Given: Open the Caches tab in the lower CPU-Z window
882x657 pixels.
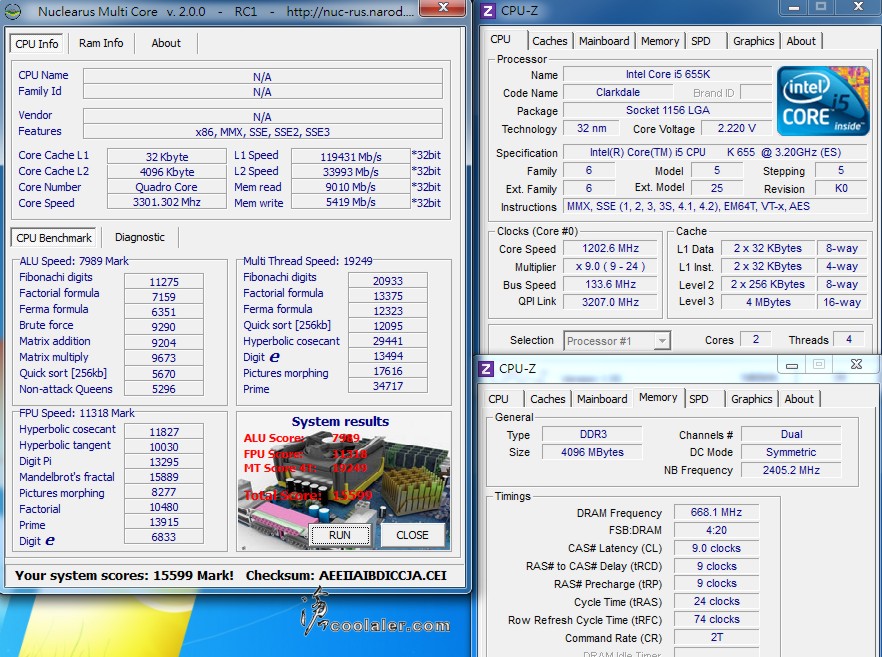Looking at the screenshot, I should coord(547,399).
